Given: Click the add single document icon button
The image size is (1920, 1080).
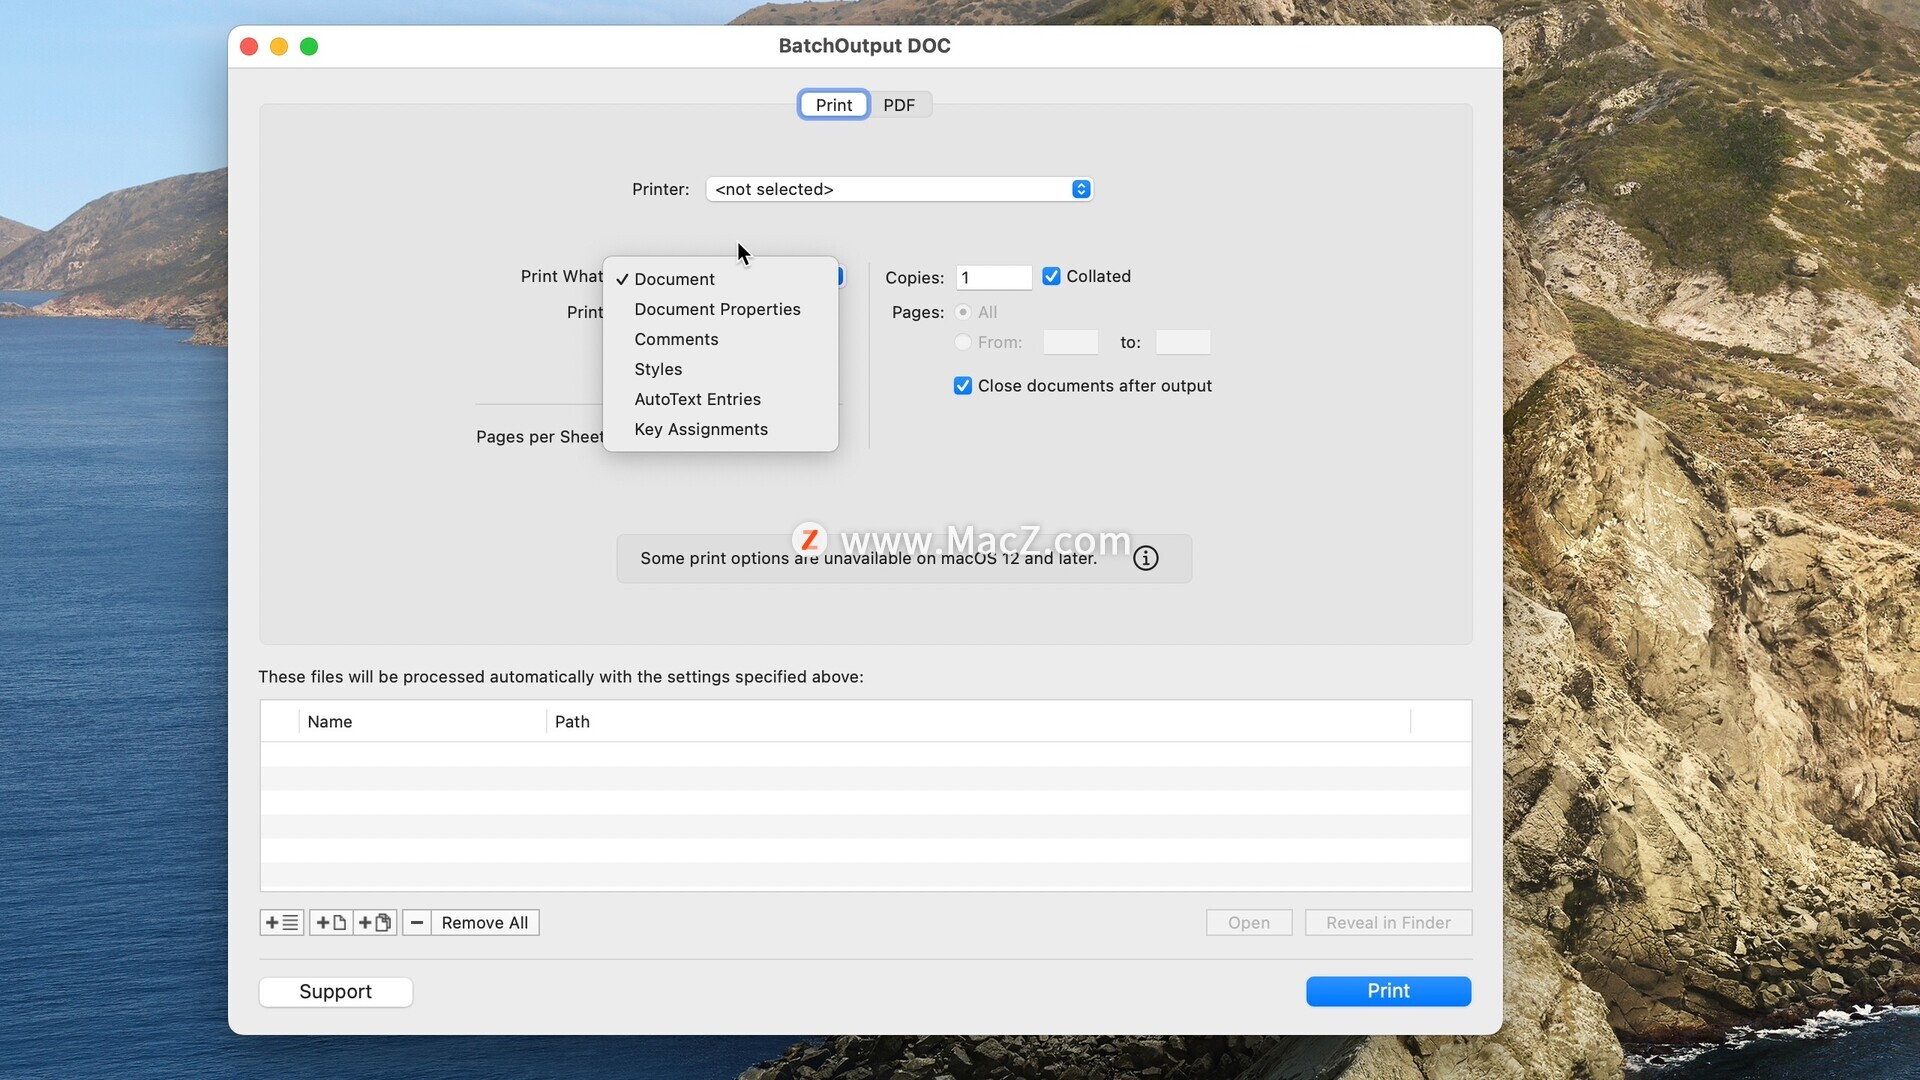Looking at the screenshot, I should pos(331,922).
